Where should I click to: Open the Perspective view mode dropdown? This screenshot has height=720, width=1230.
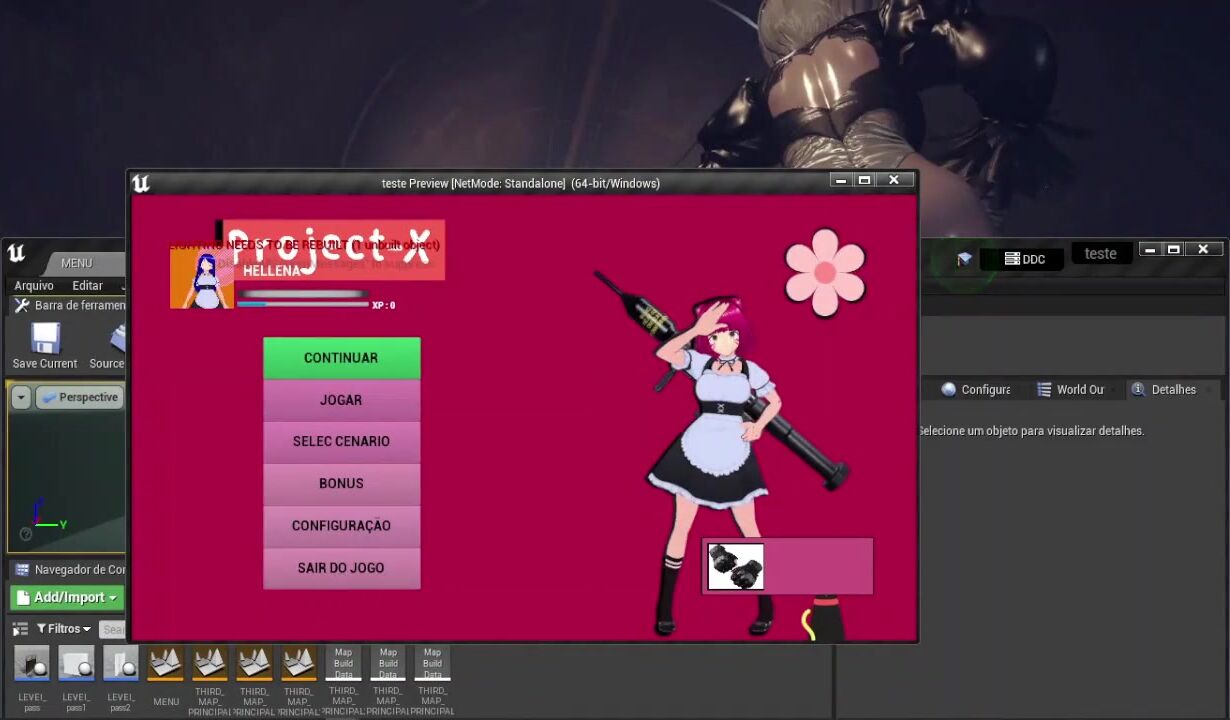[x=81, y=397]
